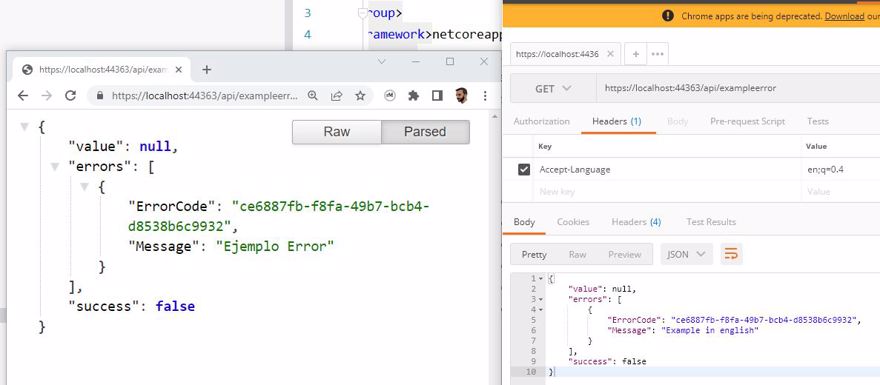Close Postman localhost request tab
This screenshot has width=880, height=385.
coord(611,54)
